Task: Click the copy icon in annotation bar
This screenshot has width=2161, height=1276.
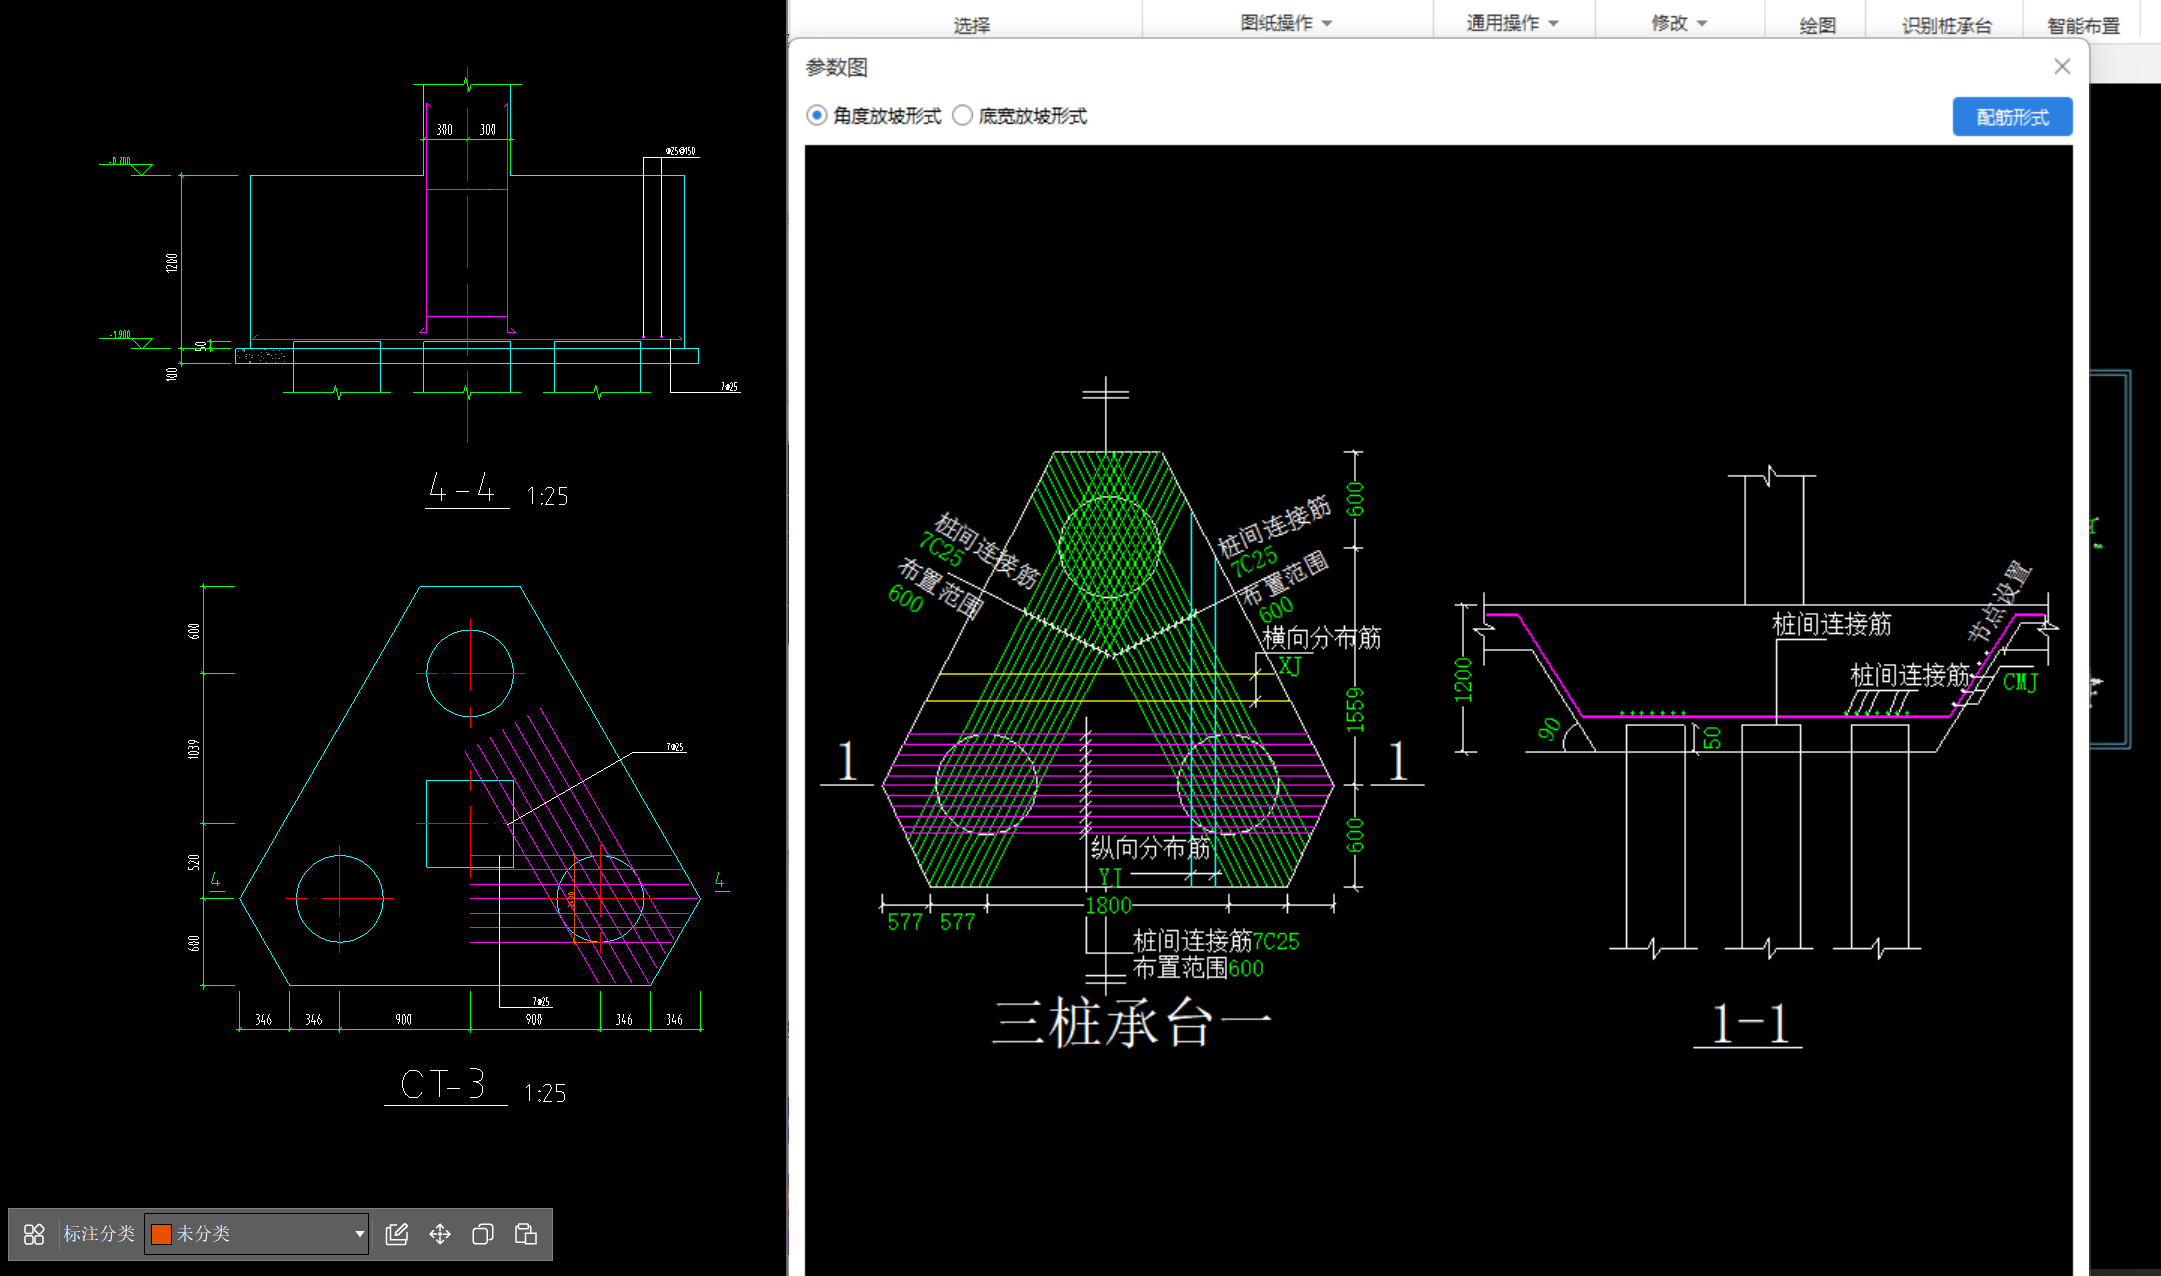Action: [483, 1234]
